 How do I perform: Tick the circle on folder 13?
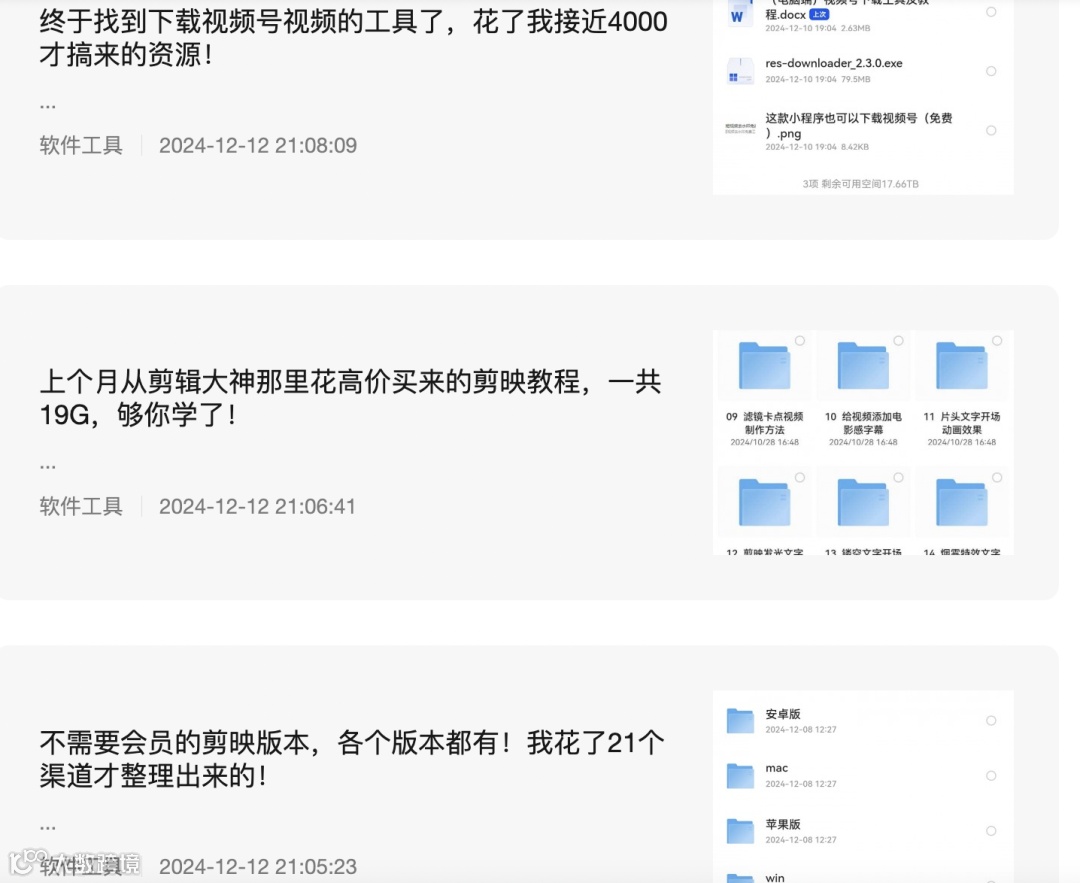(898, 477)
